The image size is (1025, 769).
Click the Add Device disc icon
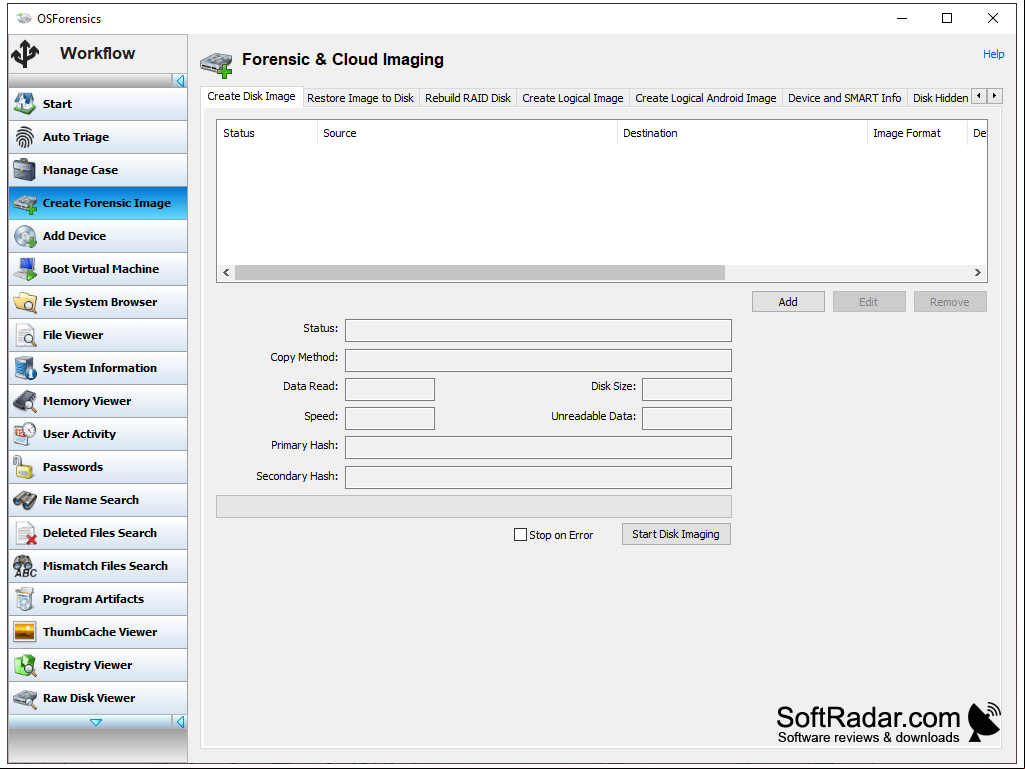click(25, 235)
